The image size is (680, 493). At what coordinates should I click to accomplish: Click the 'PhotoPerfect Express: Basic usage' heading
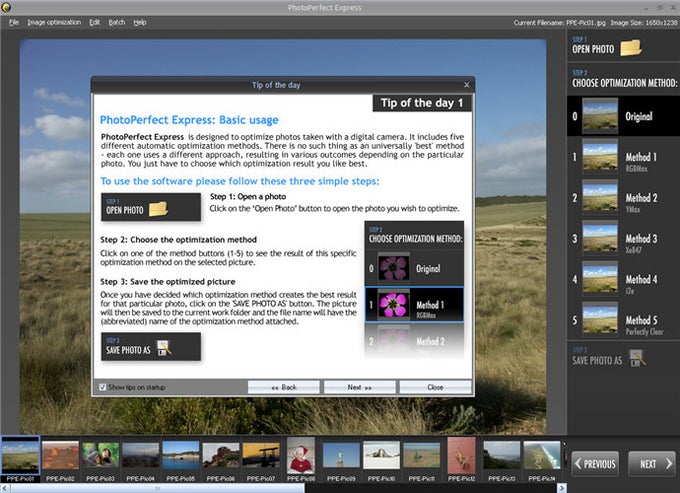189,120
